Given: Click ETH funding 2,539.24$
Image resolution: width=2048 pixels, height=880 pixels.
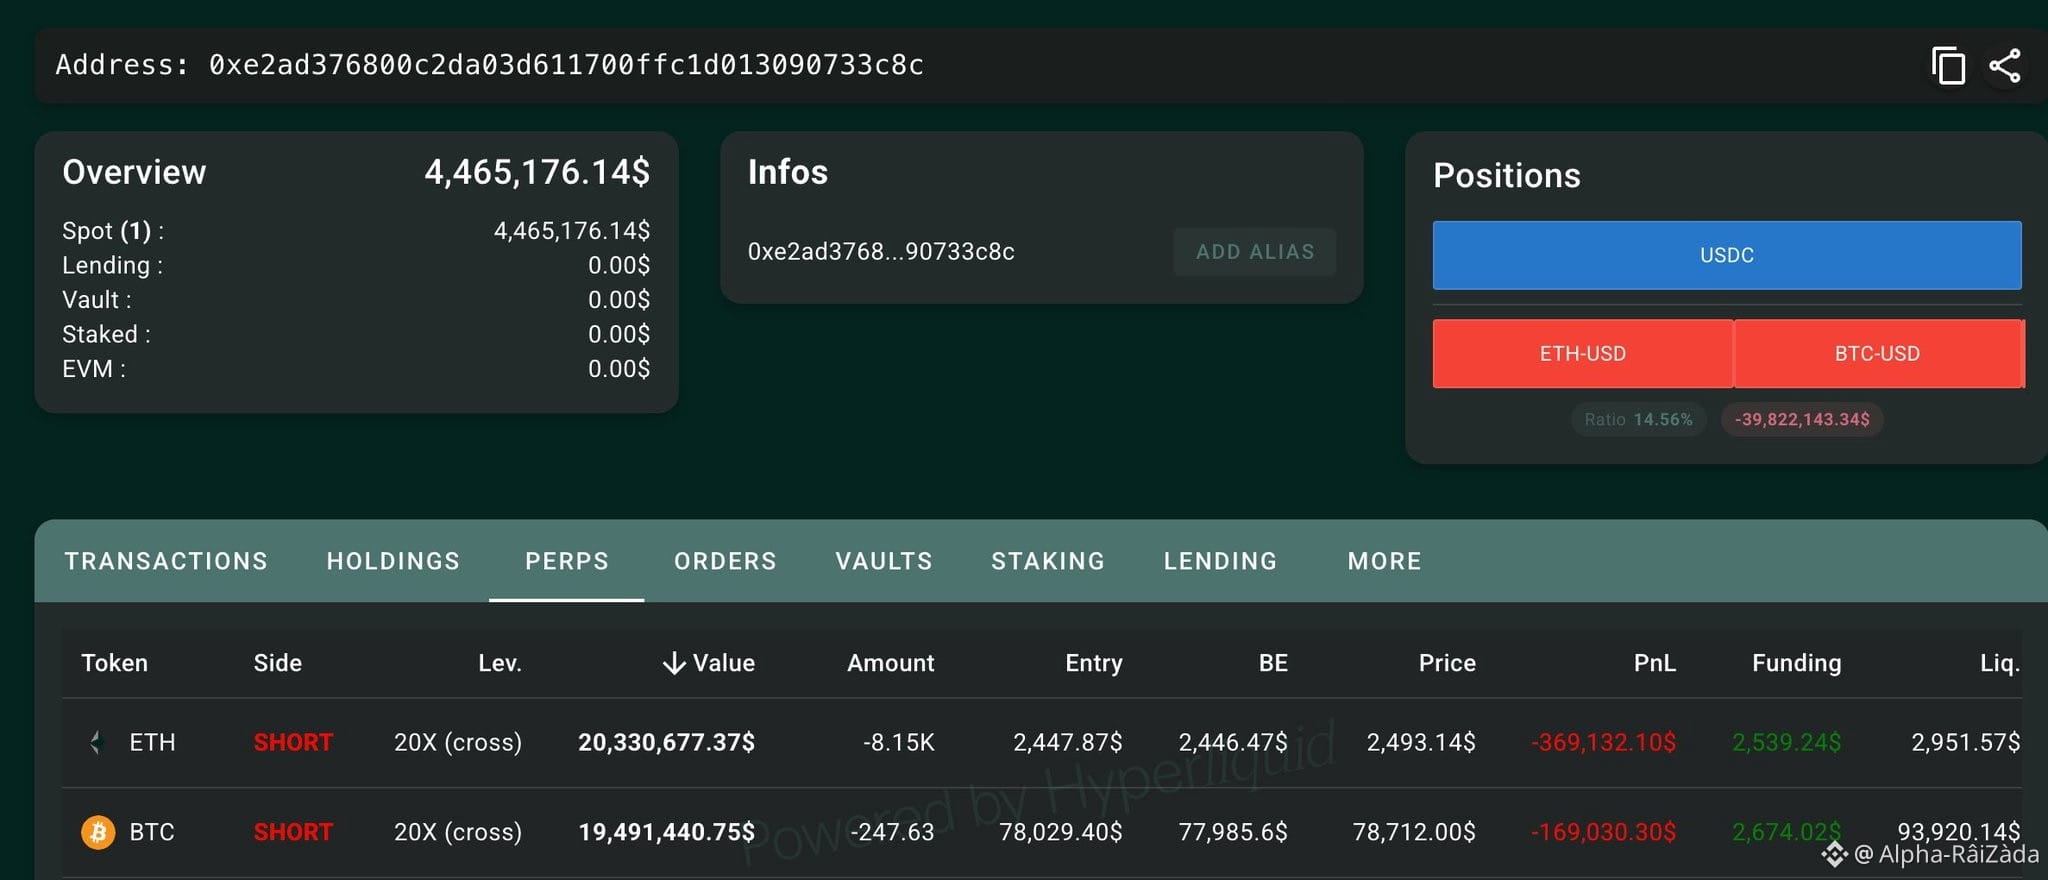Looking at the screenshot, I should pos(1786,742).
